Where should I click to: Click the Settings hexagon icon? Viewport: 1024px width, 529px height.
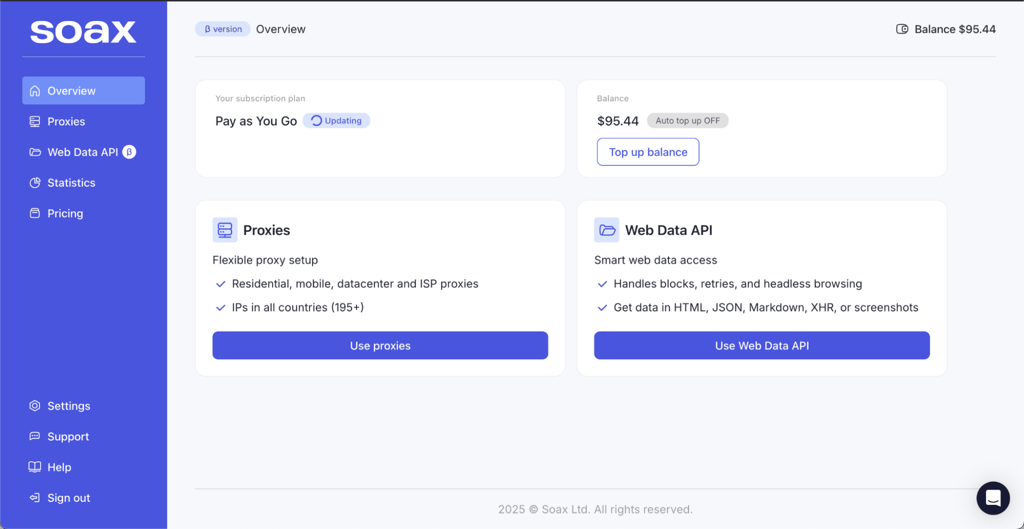pos(35,406)
